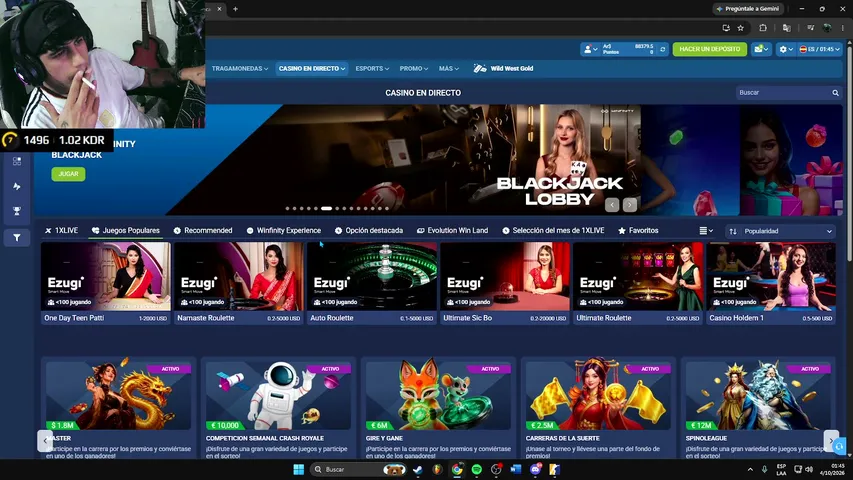
Task: Go to next banner slide arrow
Action: (629, 205)
